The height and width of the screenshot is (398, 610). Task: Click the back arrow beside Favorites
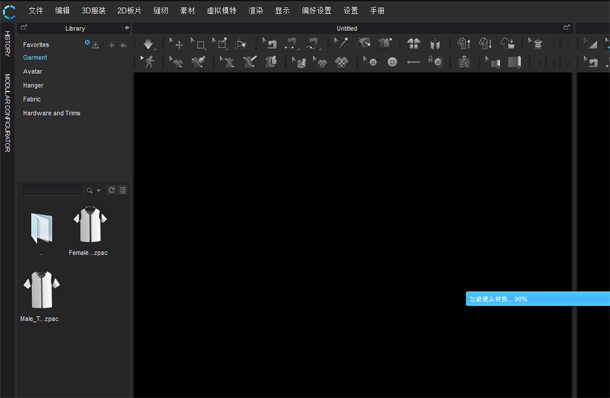[x=123, y=46]
